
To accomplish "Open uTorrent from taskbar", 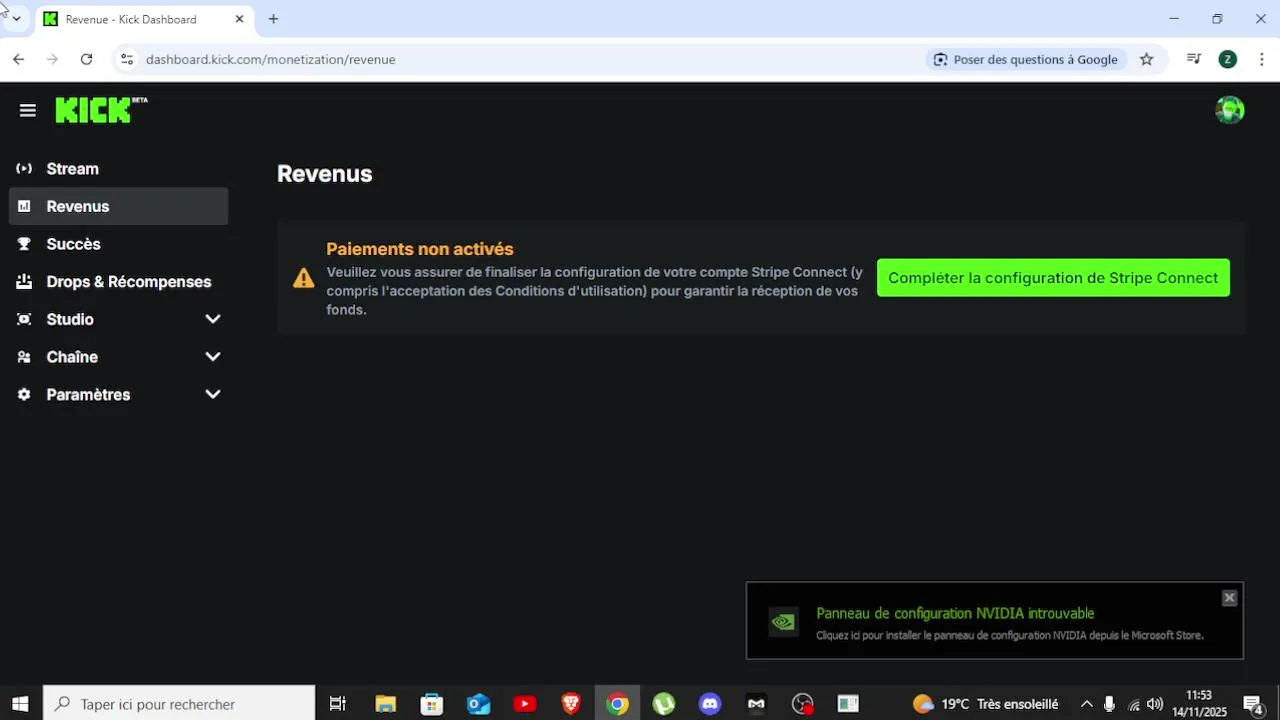I will (x=664, y=704).
